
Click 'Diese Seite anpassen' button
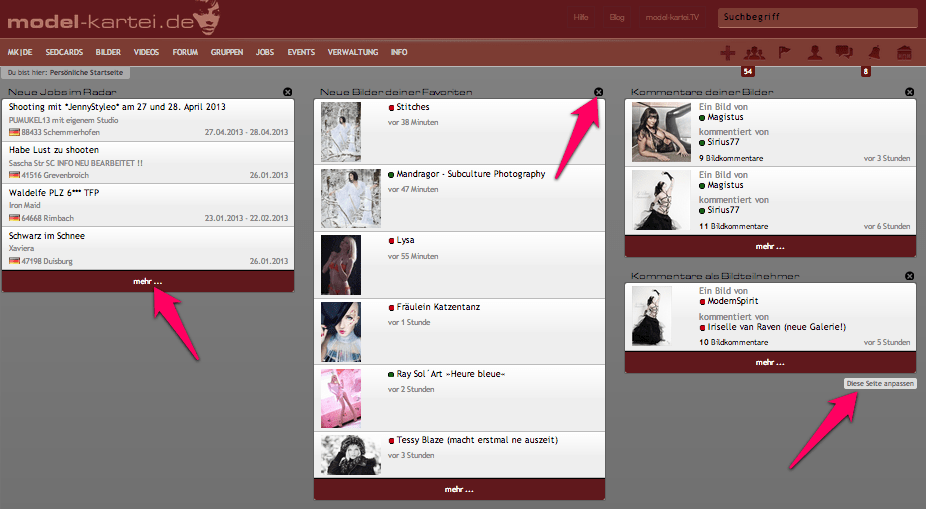click(x=881, y=383)
